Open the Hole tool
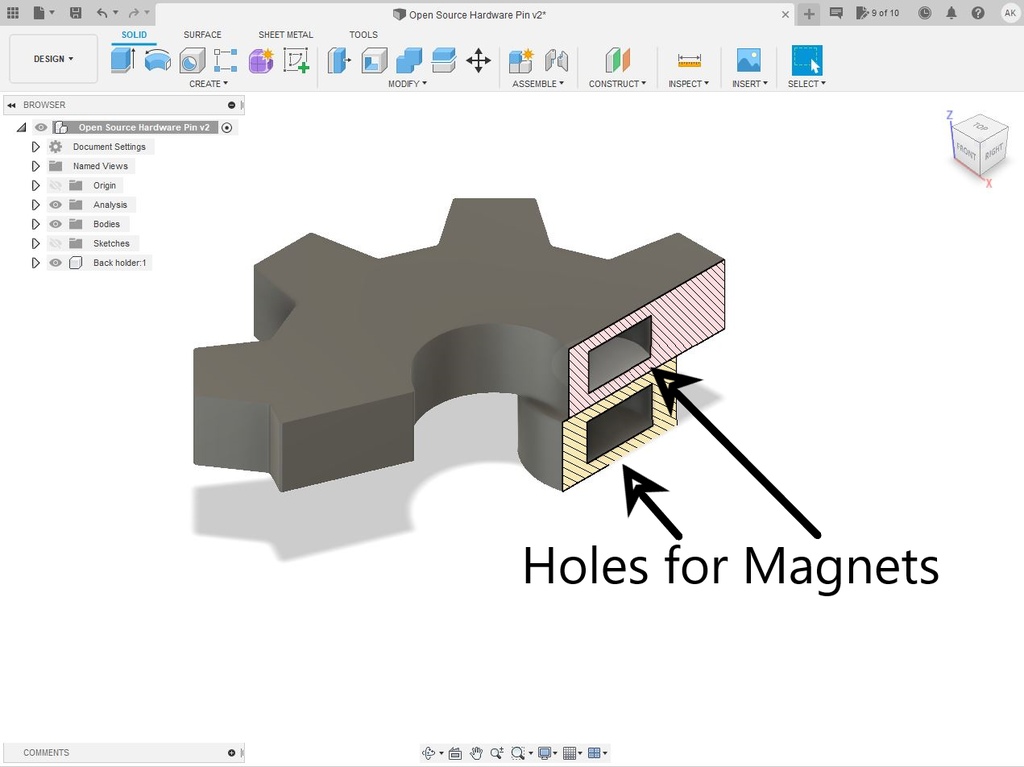1024x767 pixels. [x=191, y=60]
